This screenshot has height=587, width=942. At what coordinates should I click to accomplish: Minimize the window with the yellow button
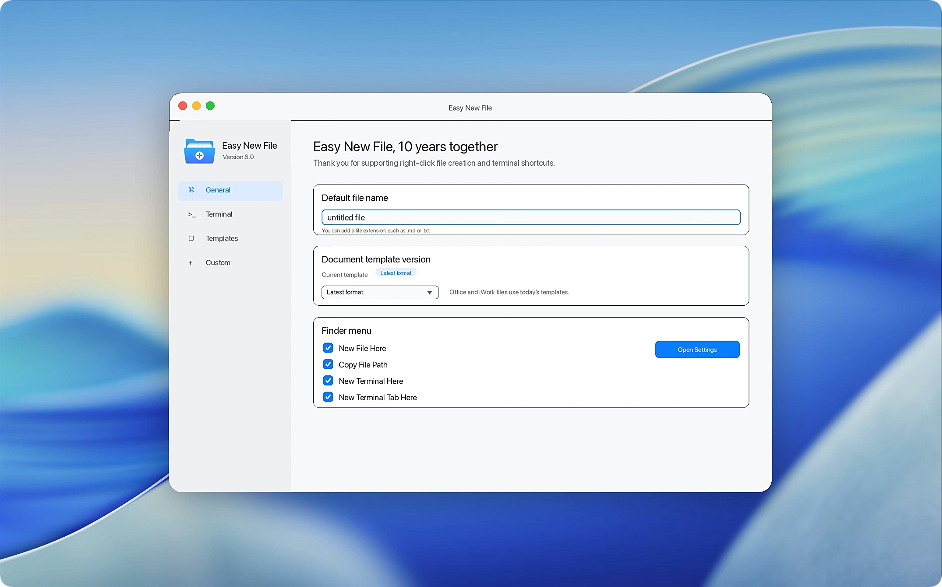click(x=196, y=106)
